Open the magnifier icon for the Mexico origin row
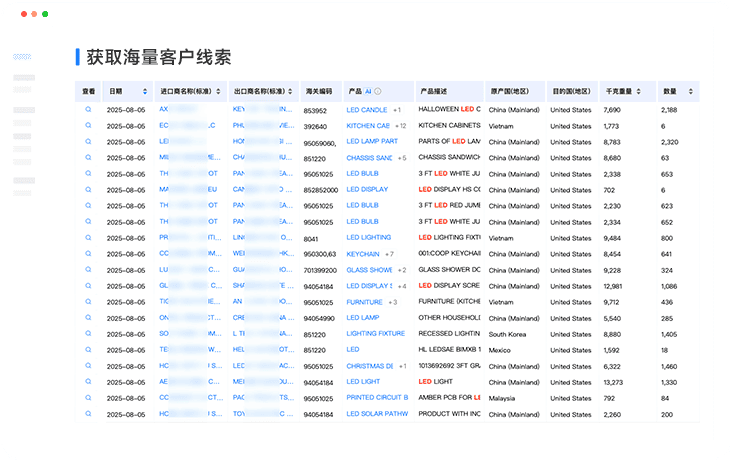Screen dimensions: 730x460 pos(88,350)
